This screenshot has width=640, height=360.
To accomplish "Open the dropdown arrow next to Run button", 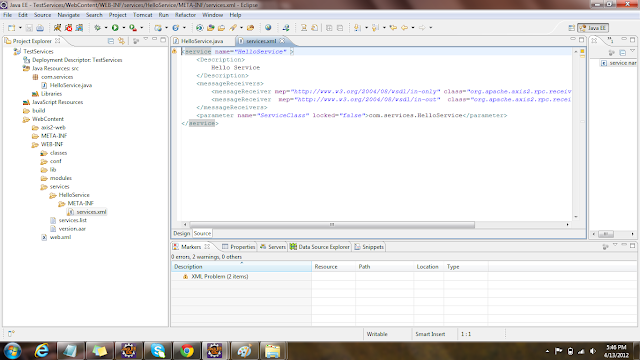I will [x=124, y=28].
